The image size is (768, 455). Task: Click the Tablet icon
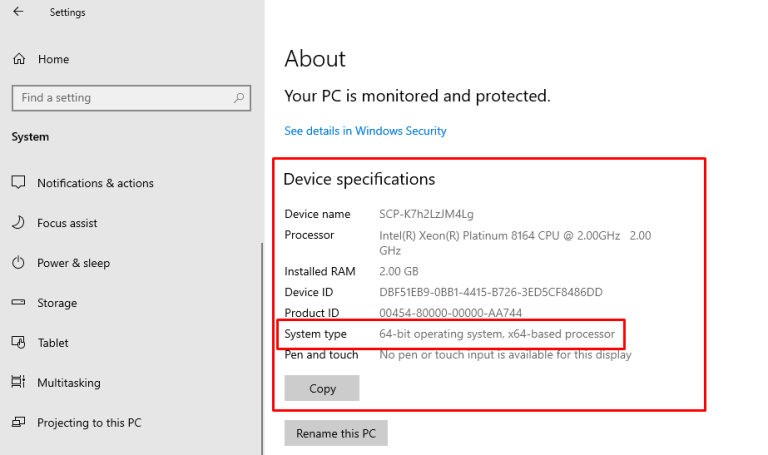[x=18, y=342]
